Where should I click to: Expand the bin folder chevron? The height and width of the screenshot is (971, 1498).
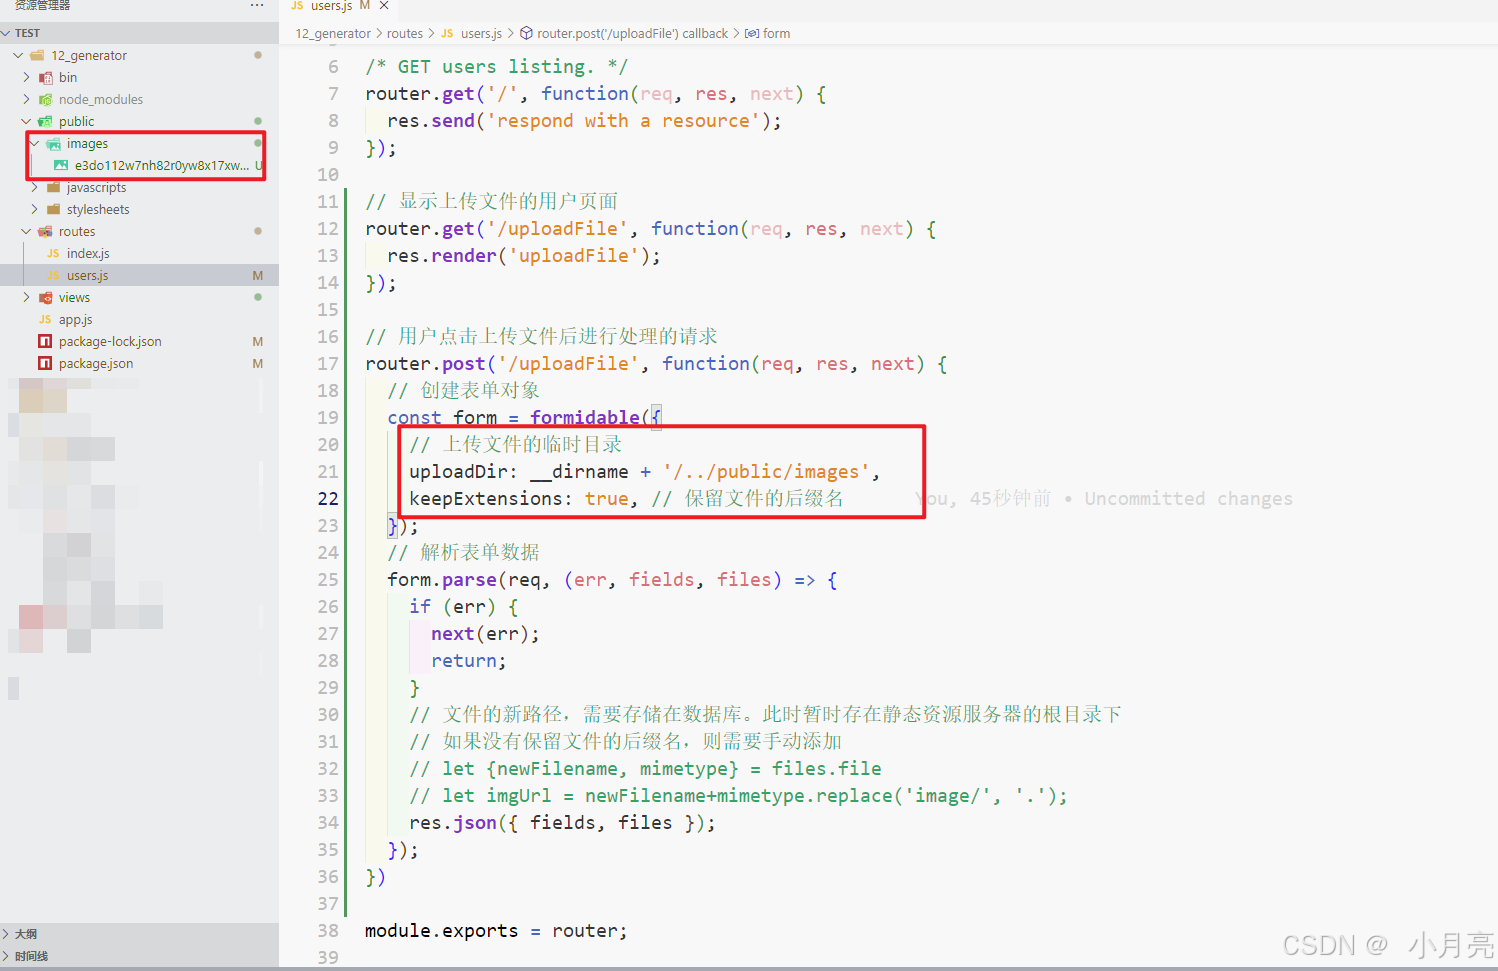coord(26,77)
